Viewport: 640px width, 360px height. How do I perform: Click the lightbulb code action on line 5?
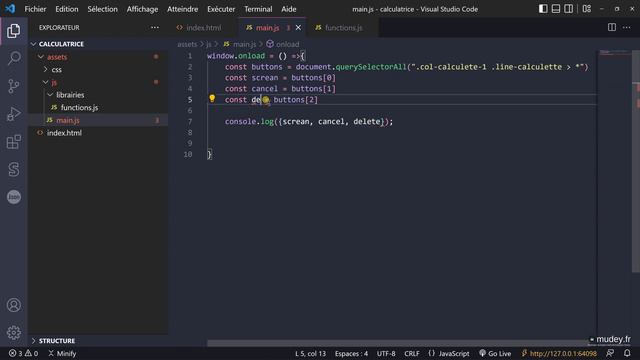(x=212, y=98)
